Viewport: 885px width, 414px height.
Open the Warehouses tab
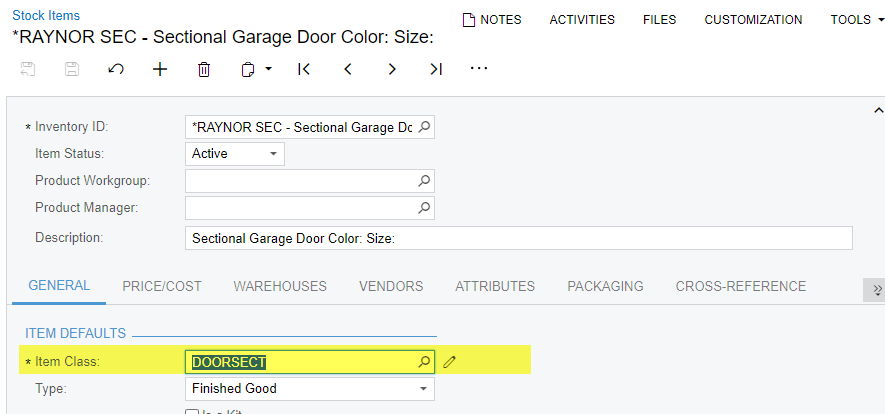(280, 286)
